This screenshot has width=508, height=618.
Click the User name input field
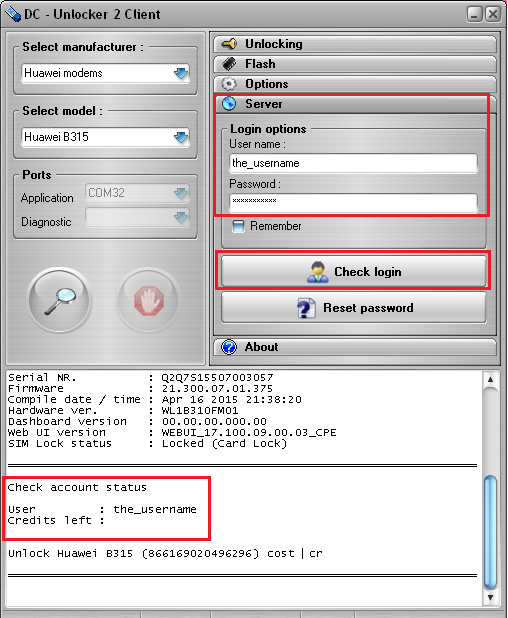(353, 163)
